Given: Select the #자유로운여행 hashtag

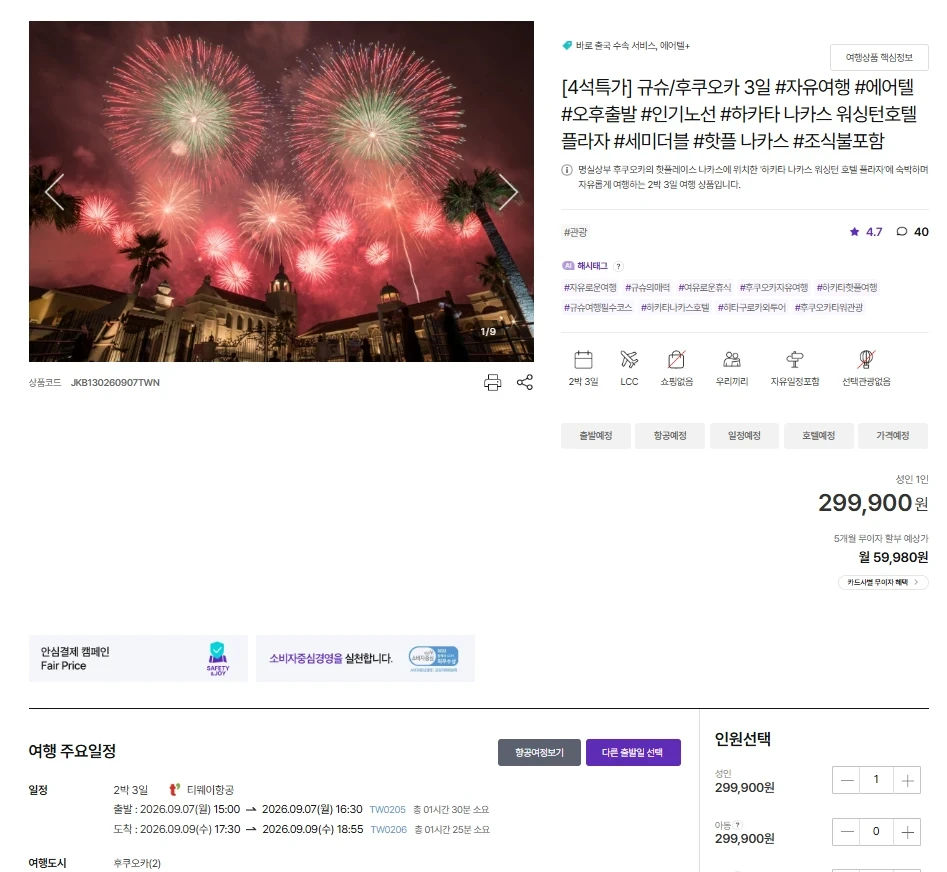Looking at the screenshot, I should click(x=590, y=287).
